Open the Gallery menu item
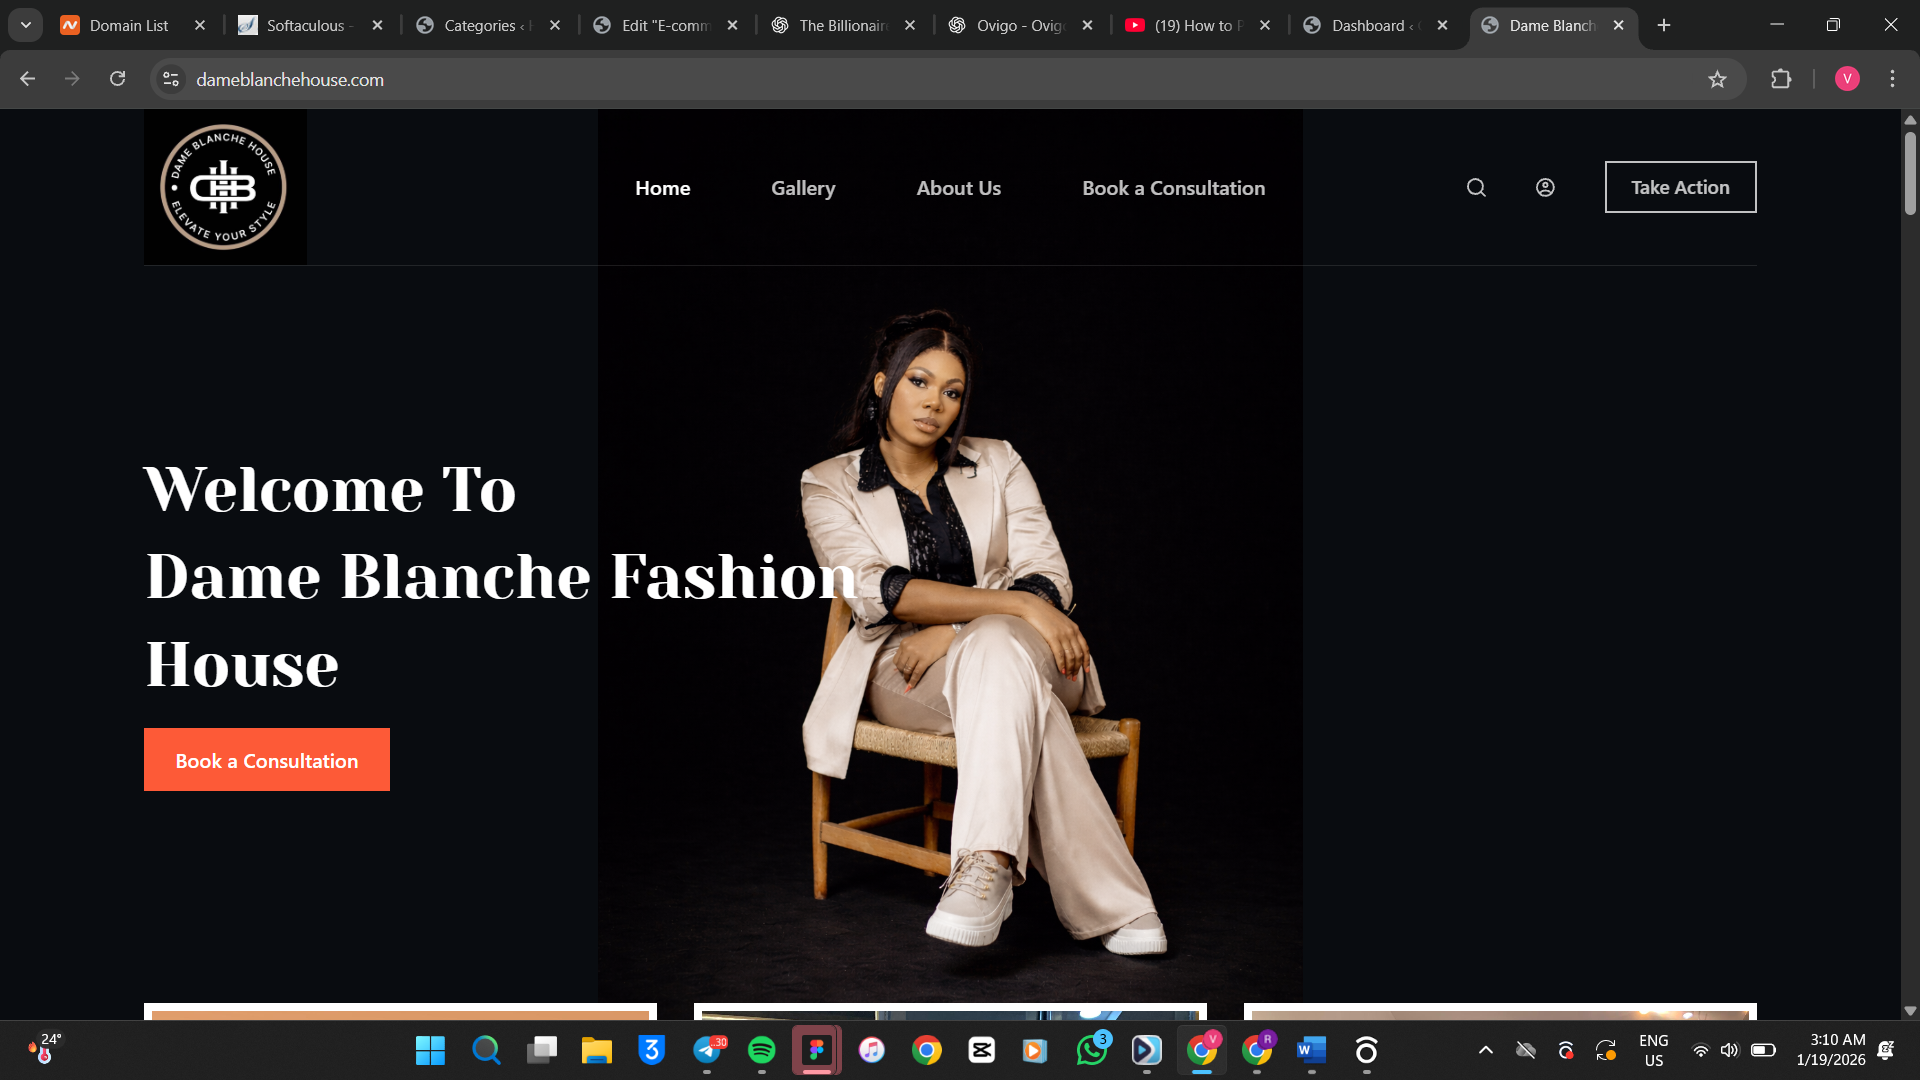Image resolution: width=1920 pixels, height=1080 pixels. coord(803,188)
